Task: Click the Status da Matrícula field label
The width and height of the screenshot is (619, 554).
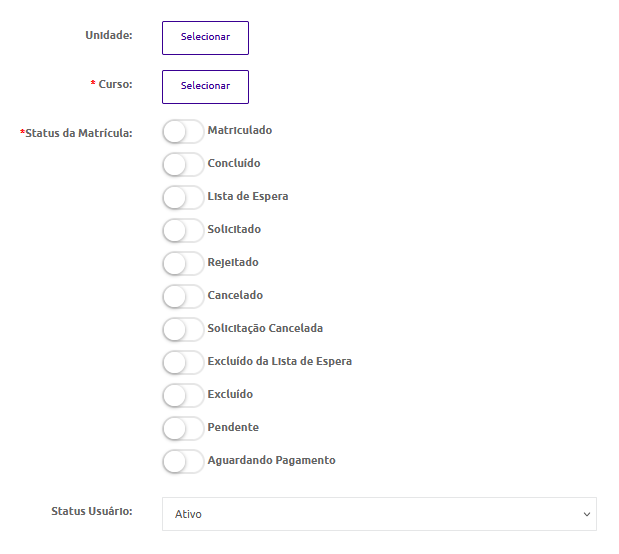Action: click(x=76, y=133)
